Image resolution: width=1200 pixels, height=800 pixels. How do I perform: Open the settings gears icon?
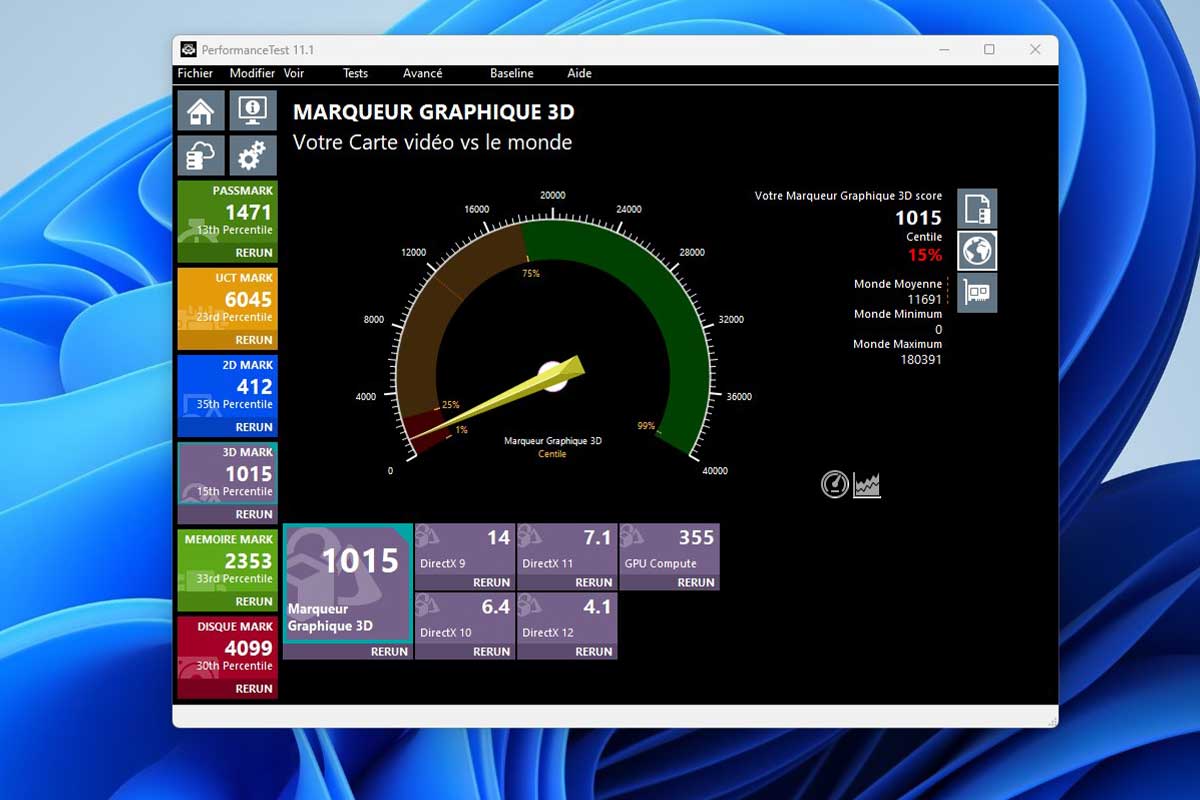pyautogui.click(x=253, y=156)
